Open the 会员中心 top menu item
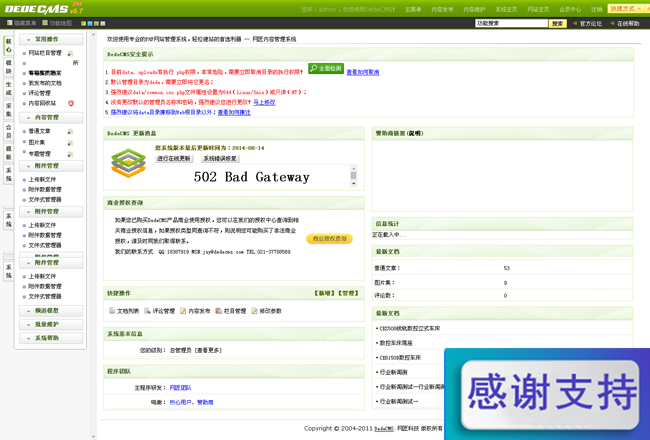The height and width of the screenshot is (440, 650). (x=570, y=9)
